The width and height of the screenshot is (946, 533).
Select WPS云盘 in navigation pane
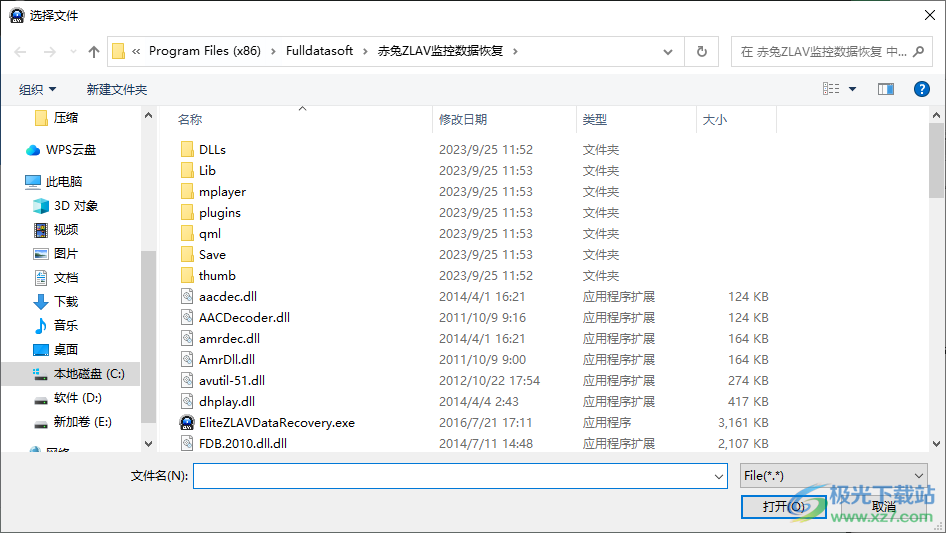tap(61, 150)
